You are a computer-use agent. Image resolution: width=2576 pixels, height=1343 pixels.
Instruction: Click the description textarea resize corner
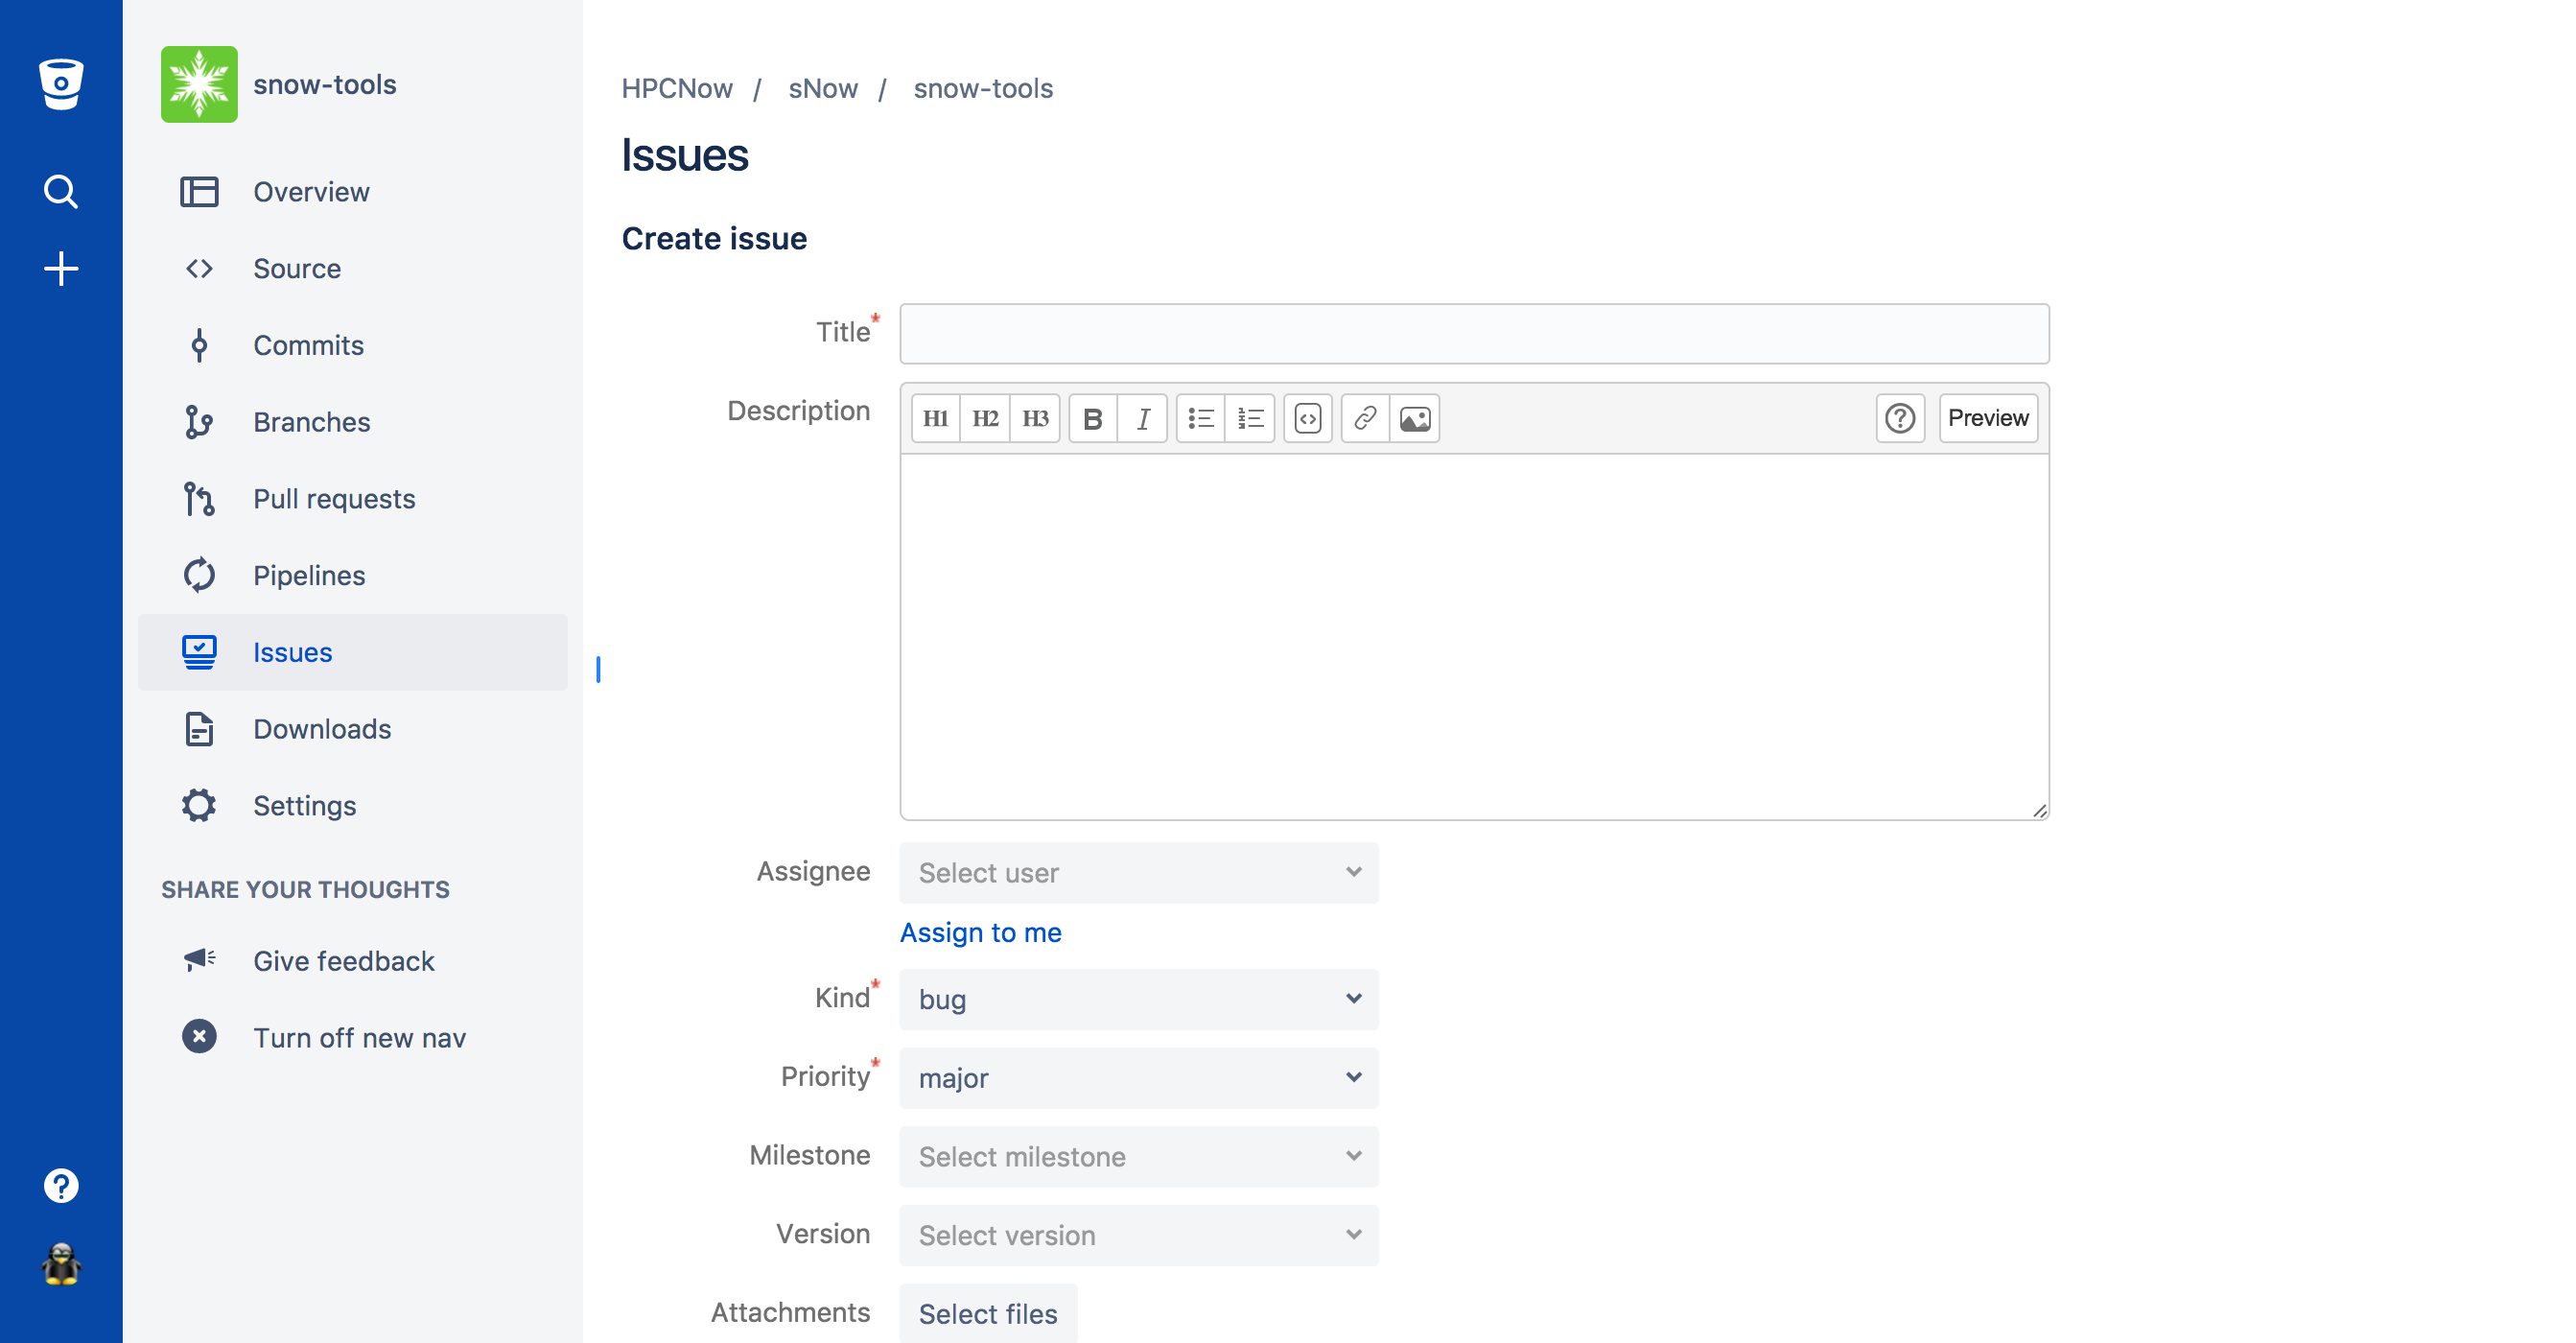(x=2039, y=810)
